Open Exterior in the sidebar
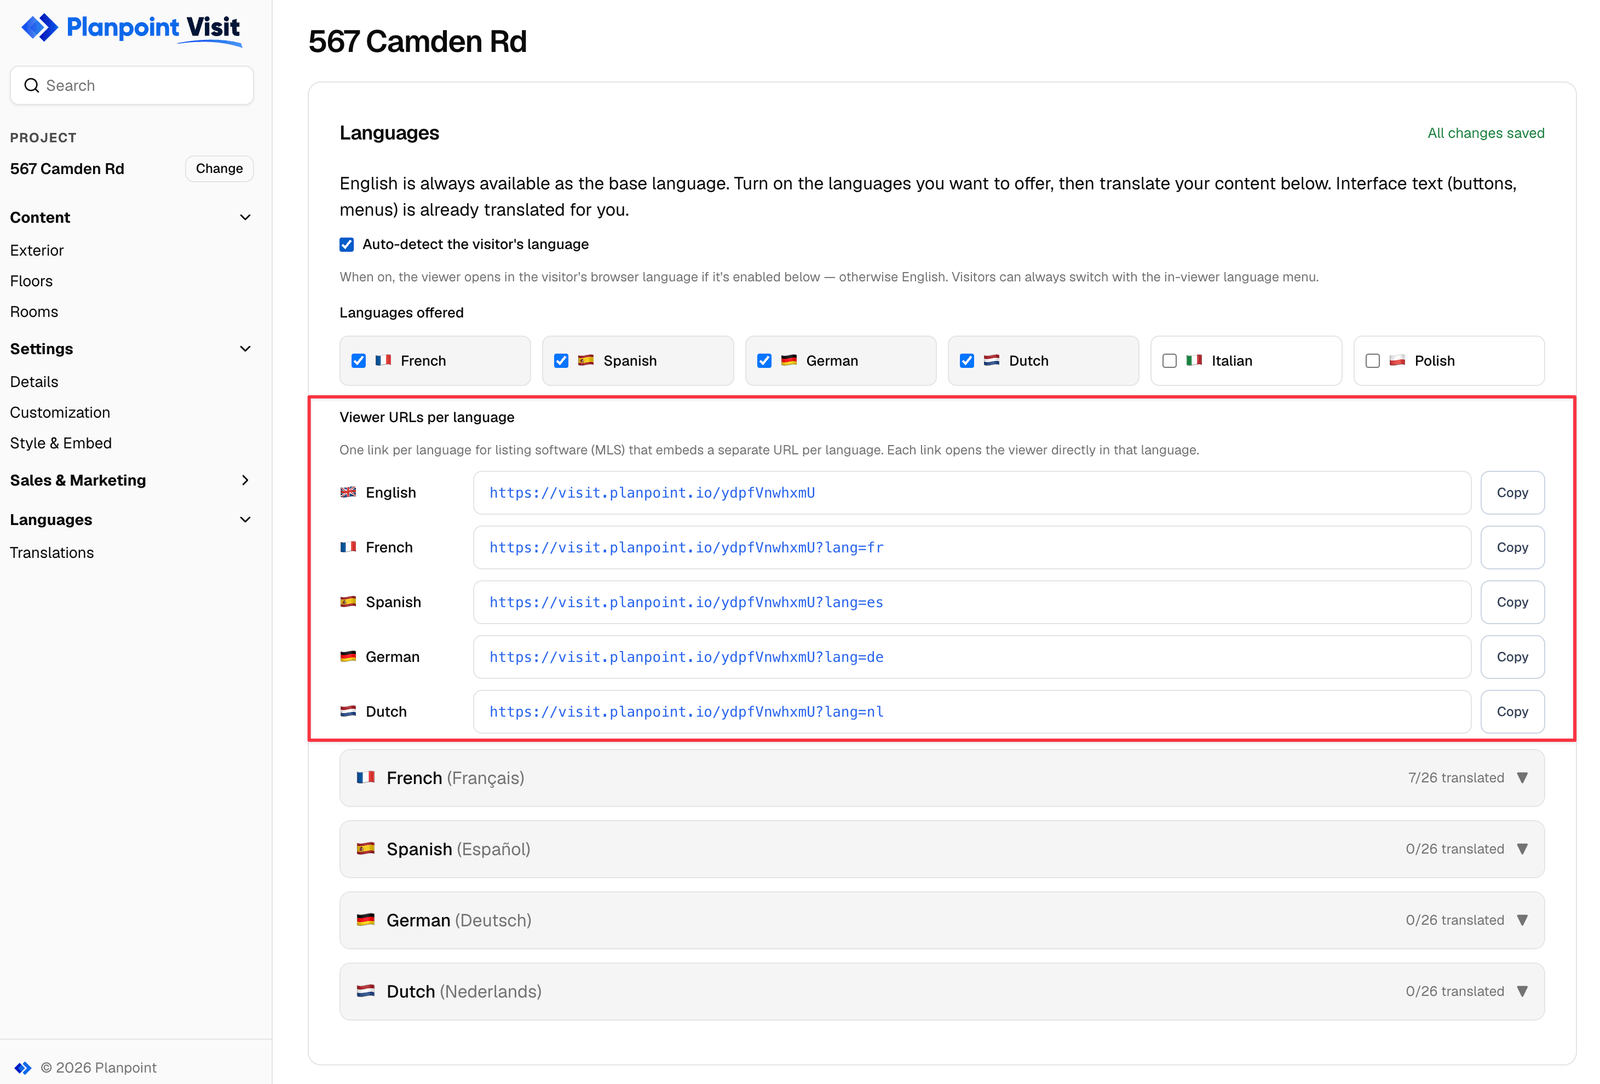This screenshot has width=1600, height=1084. click(x=37, y=251)
